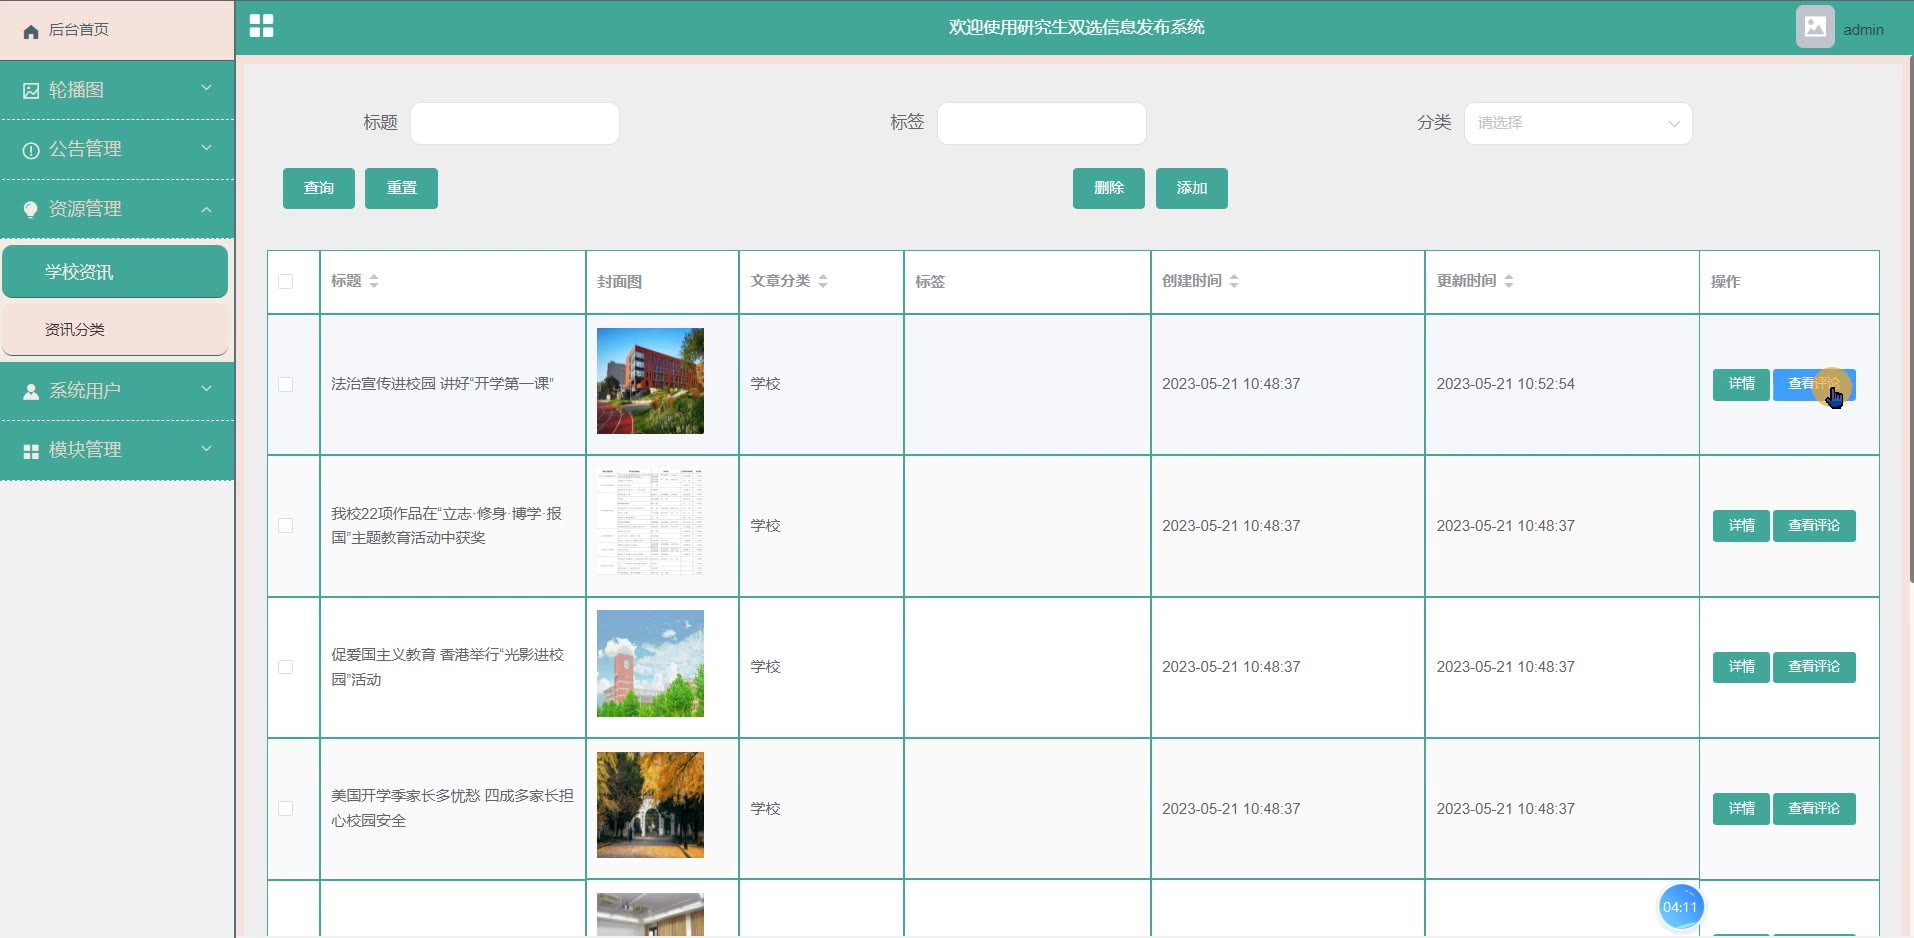Click the blue 04:11 timer bubble
The width and height of the screenshot is (1914, 938).
[1680, 907]
